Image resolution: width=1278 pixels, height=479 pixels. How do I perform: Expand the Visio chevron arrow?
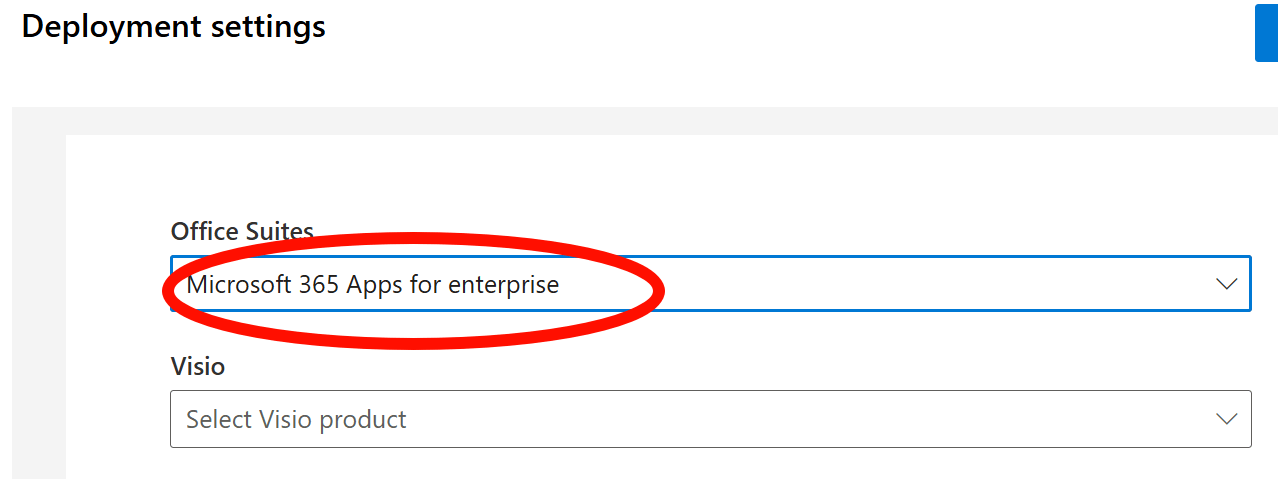(x=1226, y=419)
